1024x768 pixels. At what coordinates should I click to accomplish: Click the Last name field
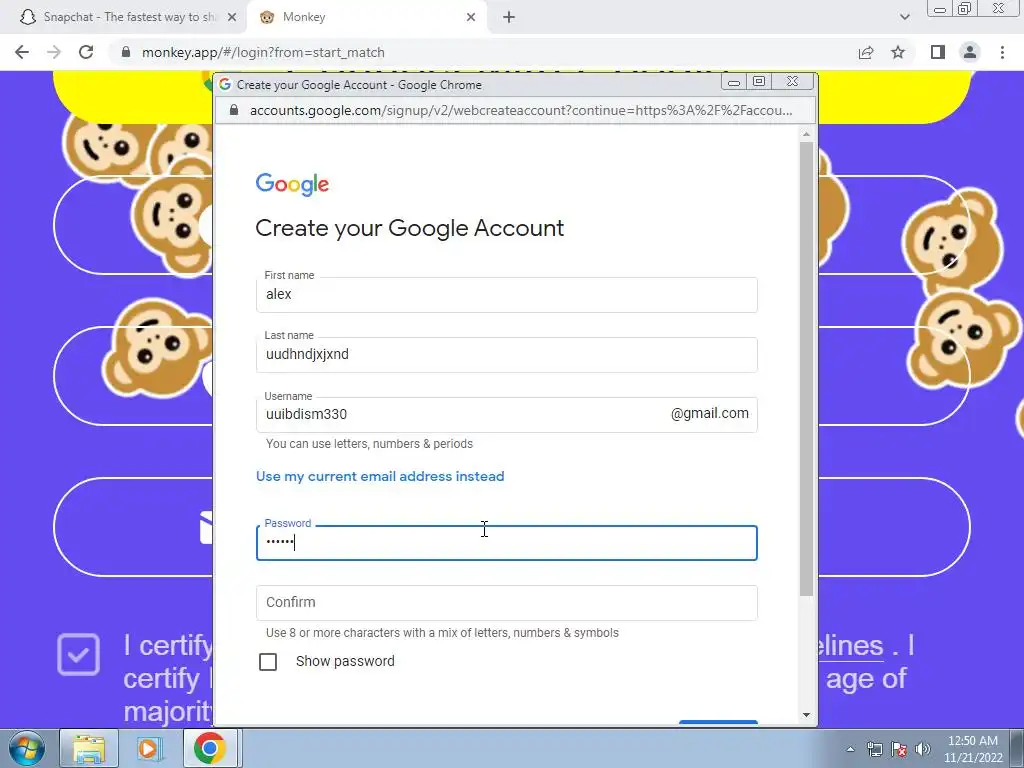tap(507, 355)
